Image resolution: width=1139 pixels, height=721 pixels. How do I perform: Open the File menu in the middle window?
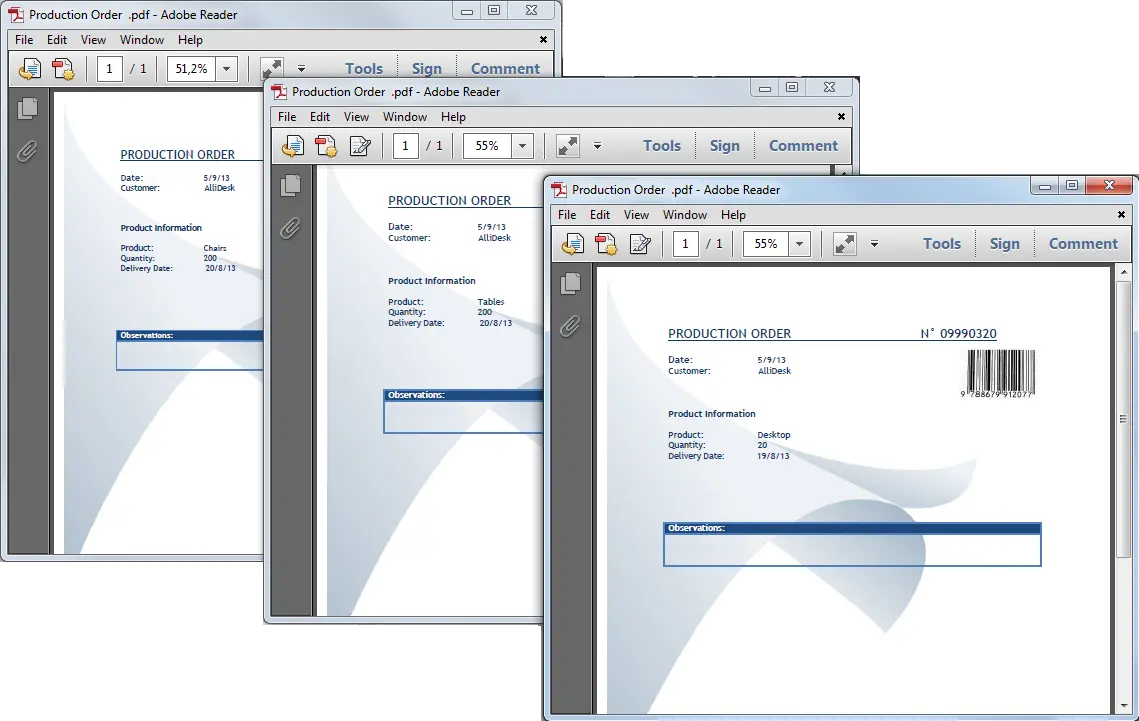287,117
